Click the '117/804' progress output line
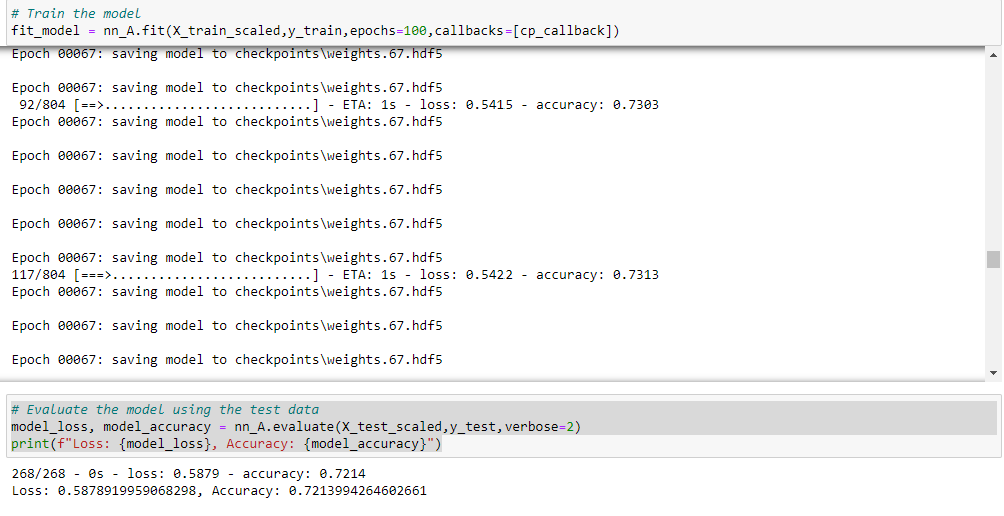Screen dimensions: 1004x516 pos(335,275)
